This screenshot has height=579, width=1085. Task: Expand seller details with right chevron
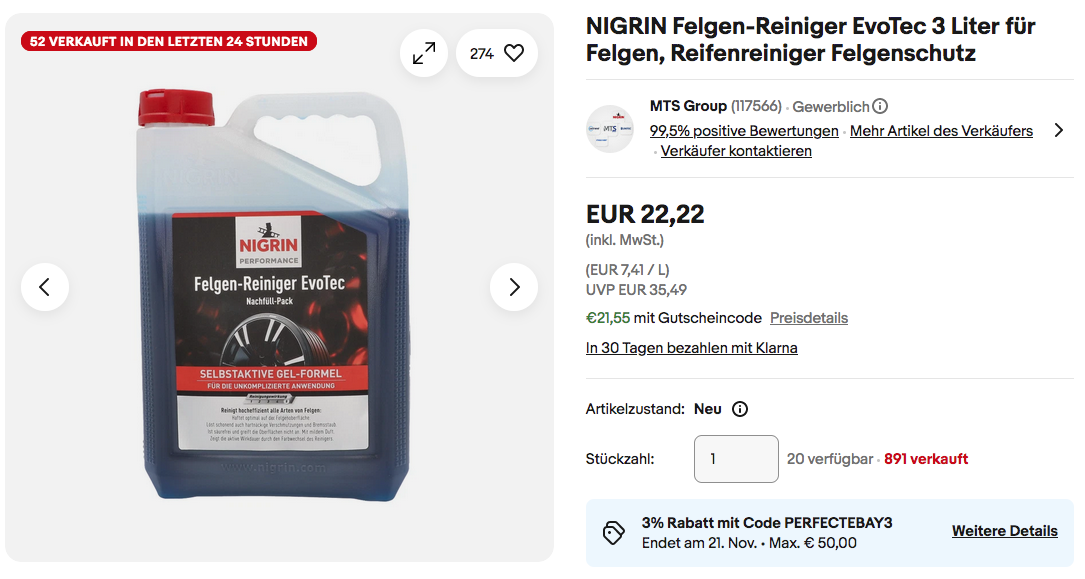[x=1058, y=130]
